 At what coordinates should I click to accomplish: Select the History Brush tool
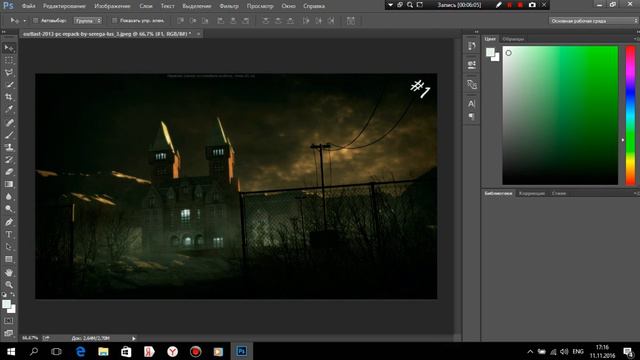click(x=9, y=159)
